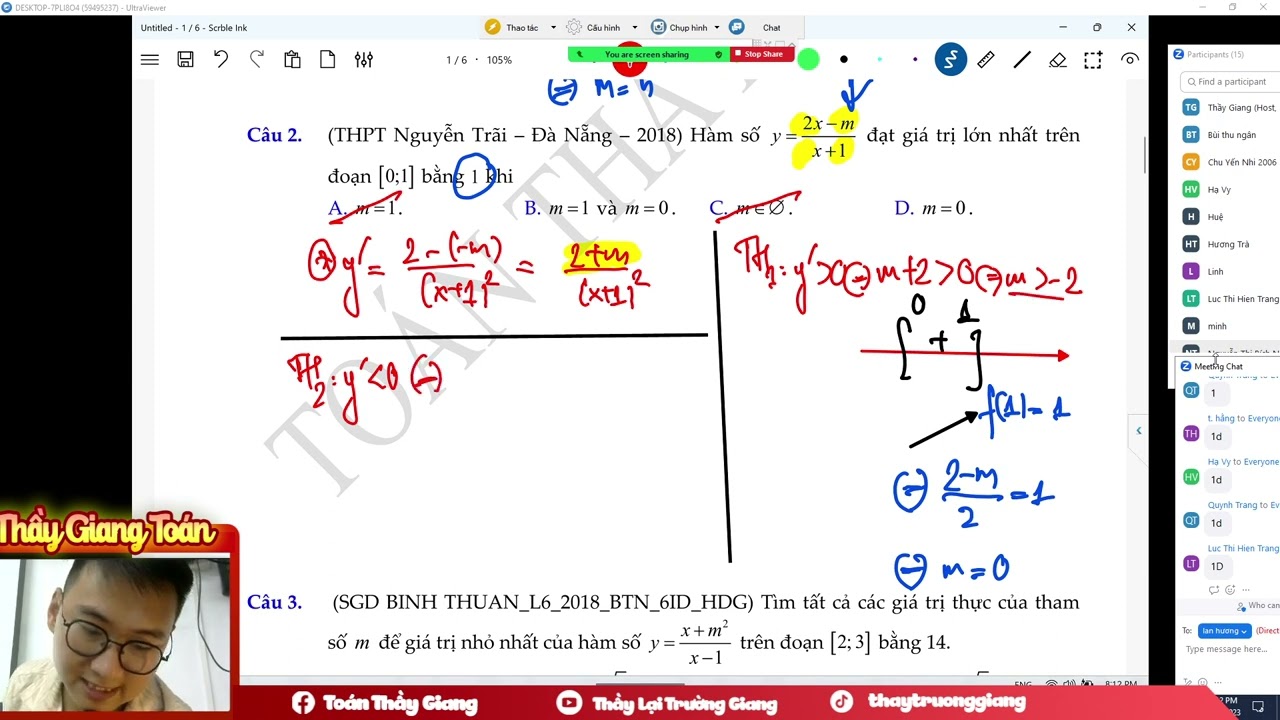Open the Cấu hình menu in UltraViewer
The height and width of the screenshot is (720, 1280).
(602, 28)
